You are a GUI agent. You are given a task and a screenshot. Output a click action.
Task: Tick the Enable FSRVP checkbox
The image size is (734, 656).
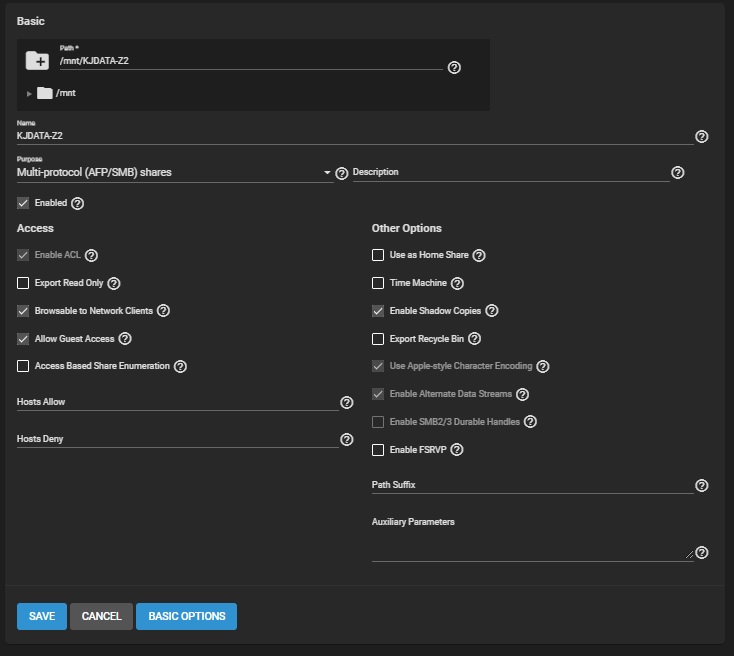(x=378, y=450)
